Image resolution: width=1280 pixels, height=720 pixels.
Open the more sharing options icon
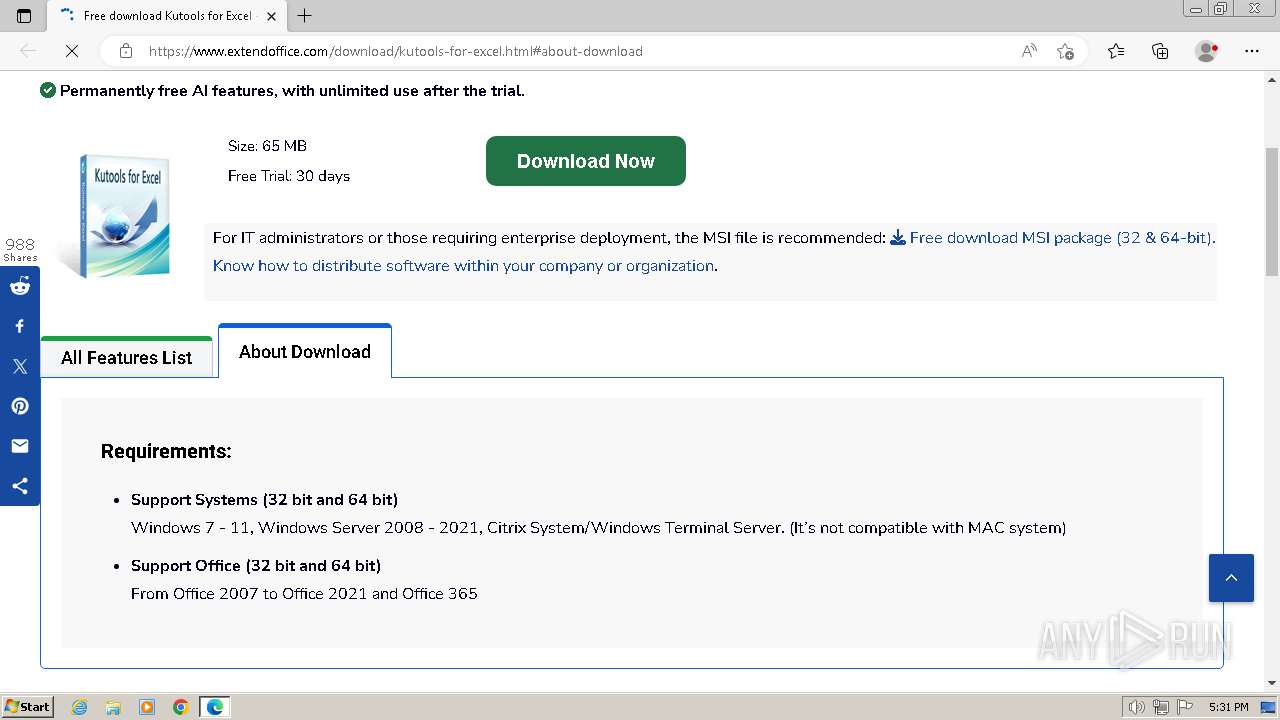click(20, 486)
